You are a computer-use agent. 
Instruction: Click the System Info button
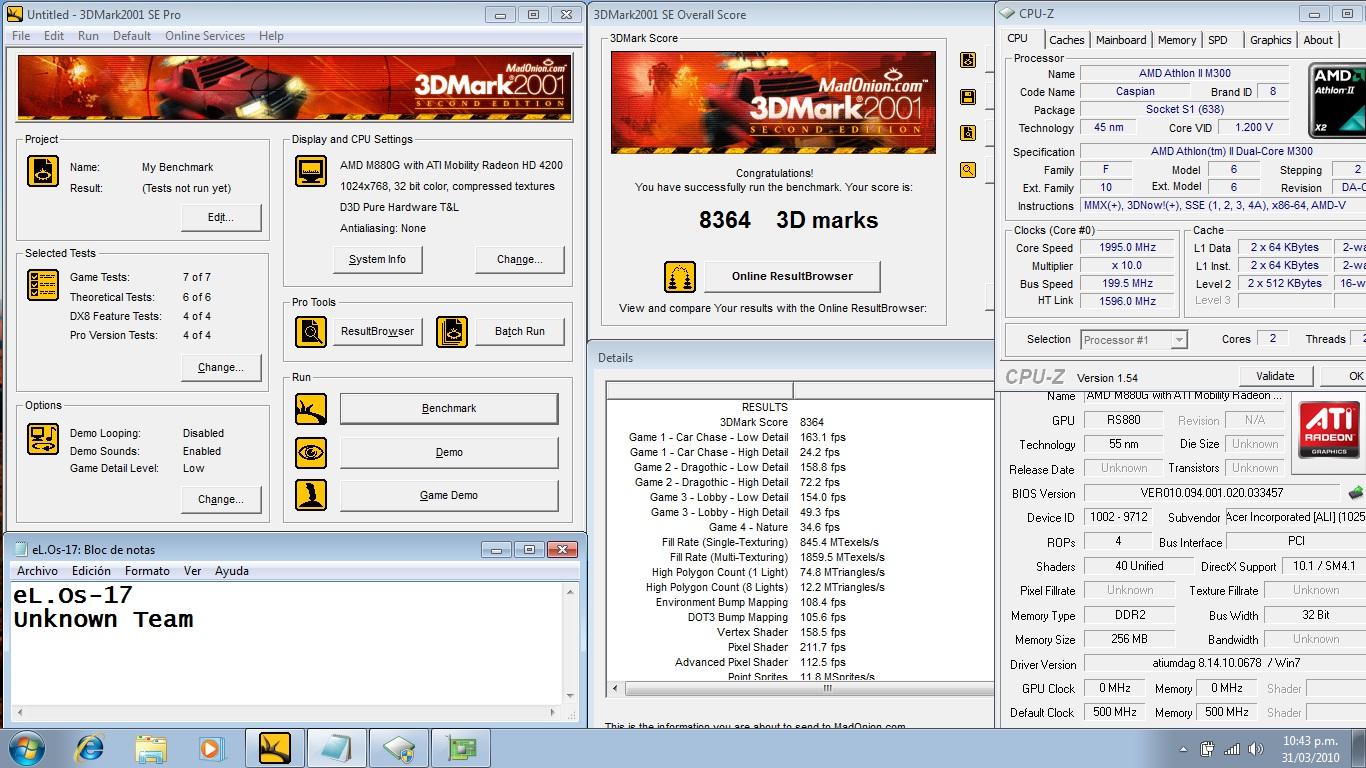[377, 259]
